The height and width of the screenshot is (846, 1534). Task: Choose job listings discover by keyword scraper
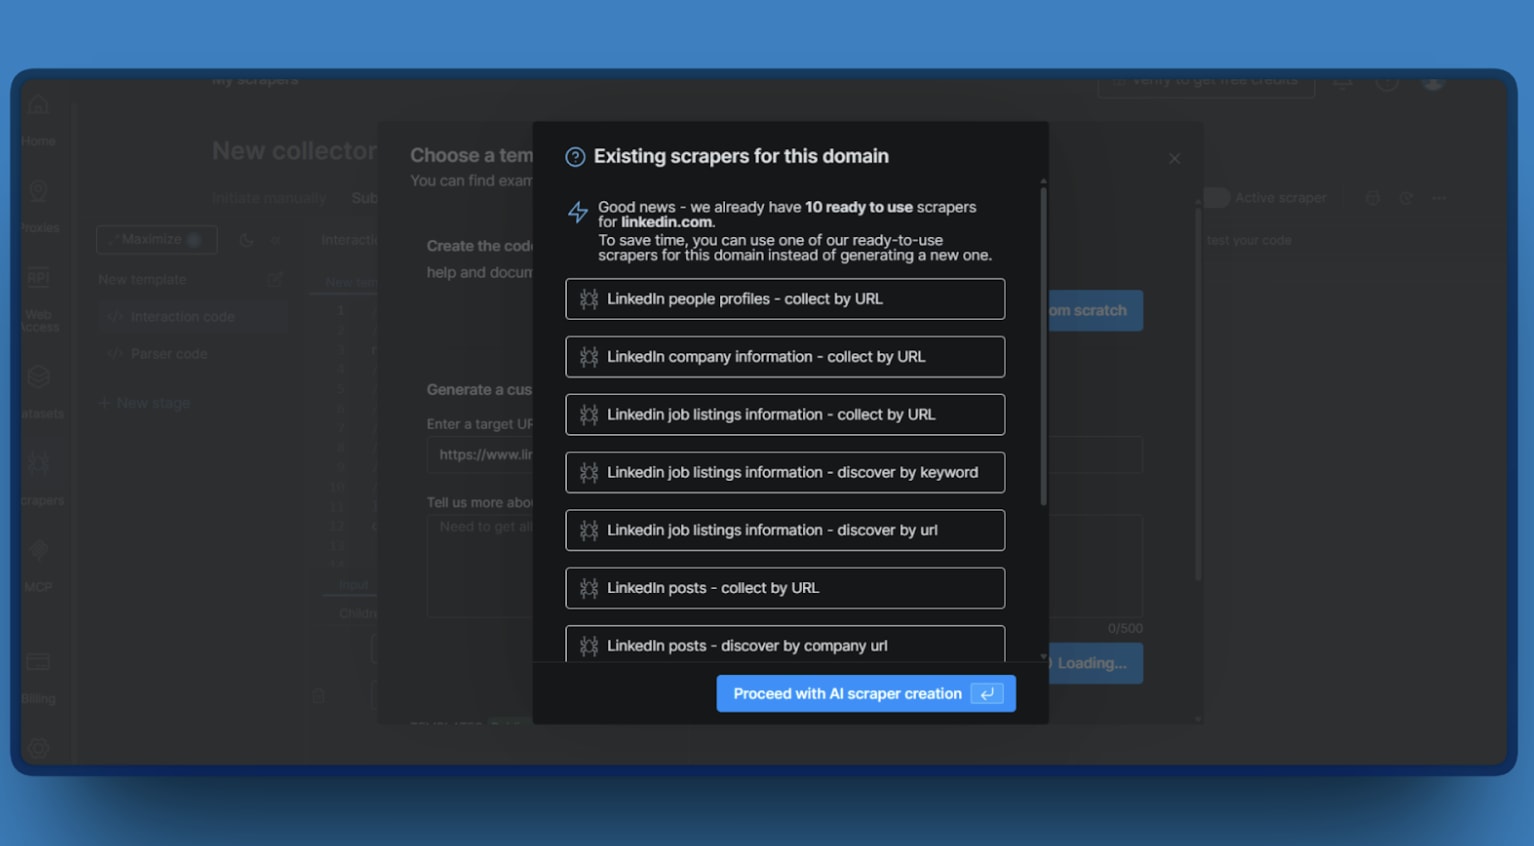pyautogui.click(x=785, y=473)
